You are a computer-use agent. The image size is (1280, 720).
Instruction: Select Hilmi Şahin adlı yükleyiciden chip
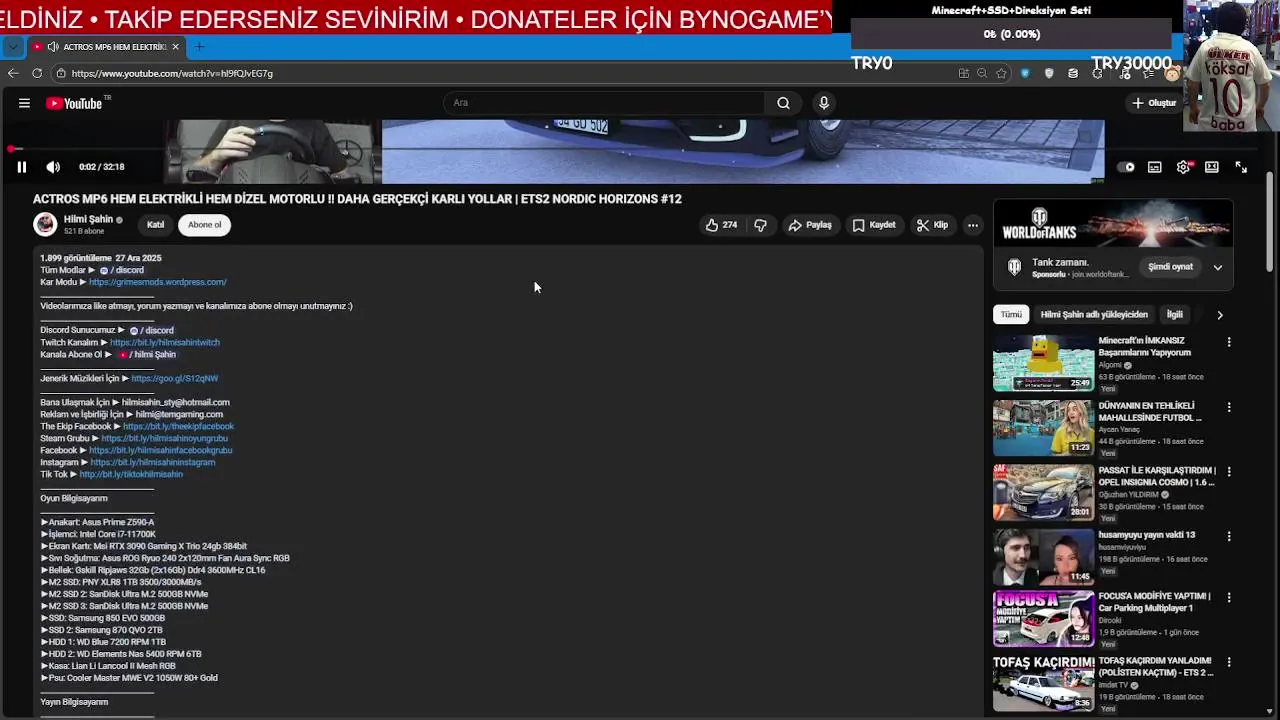(x=1094, y=315)
